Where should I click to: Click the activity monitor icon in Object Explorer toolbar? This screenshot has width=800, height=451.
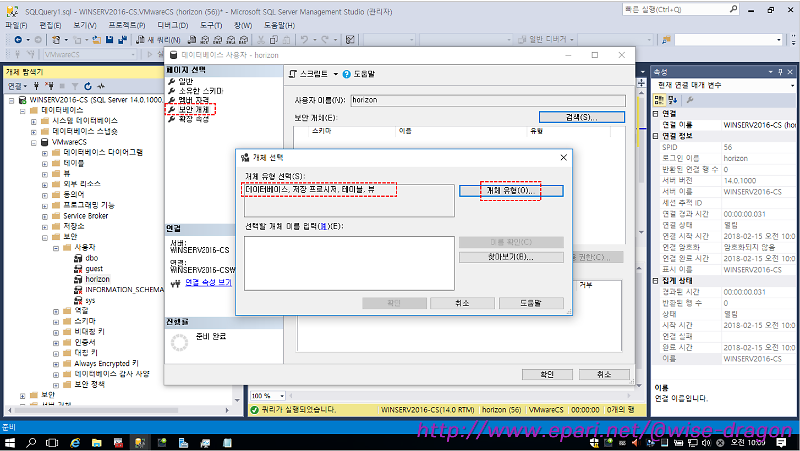coord(101,86)
